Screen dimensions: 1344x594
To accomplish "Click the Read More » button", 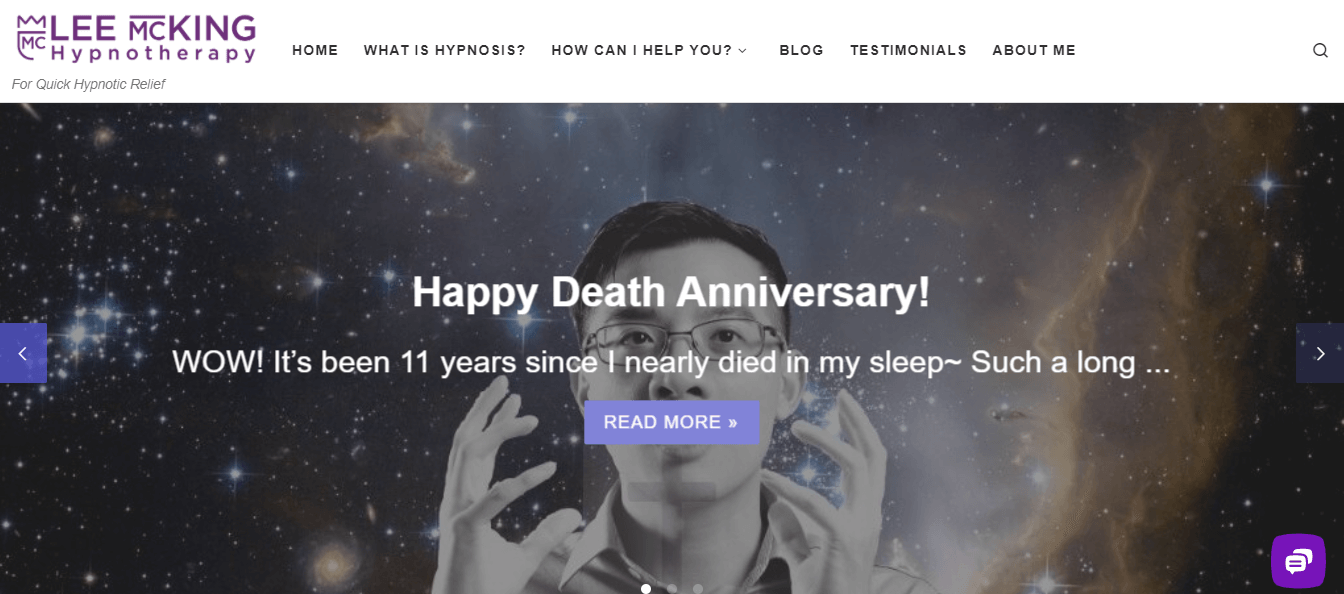I will (x=671, y=422).
